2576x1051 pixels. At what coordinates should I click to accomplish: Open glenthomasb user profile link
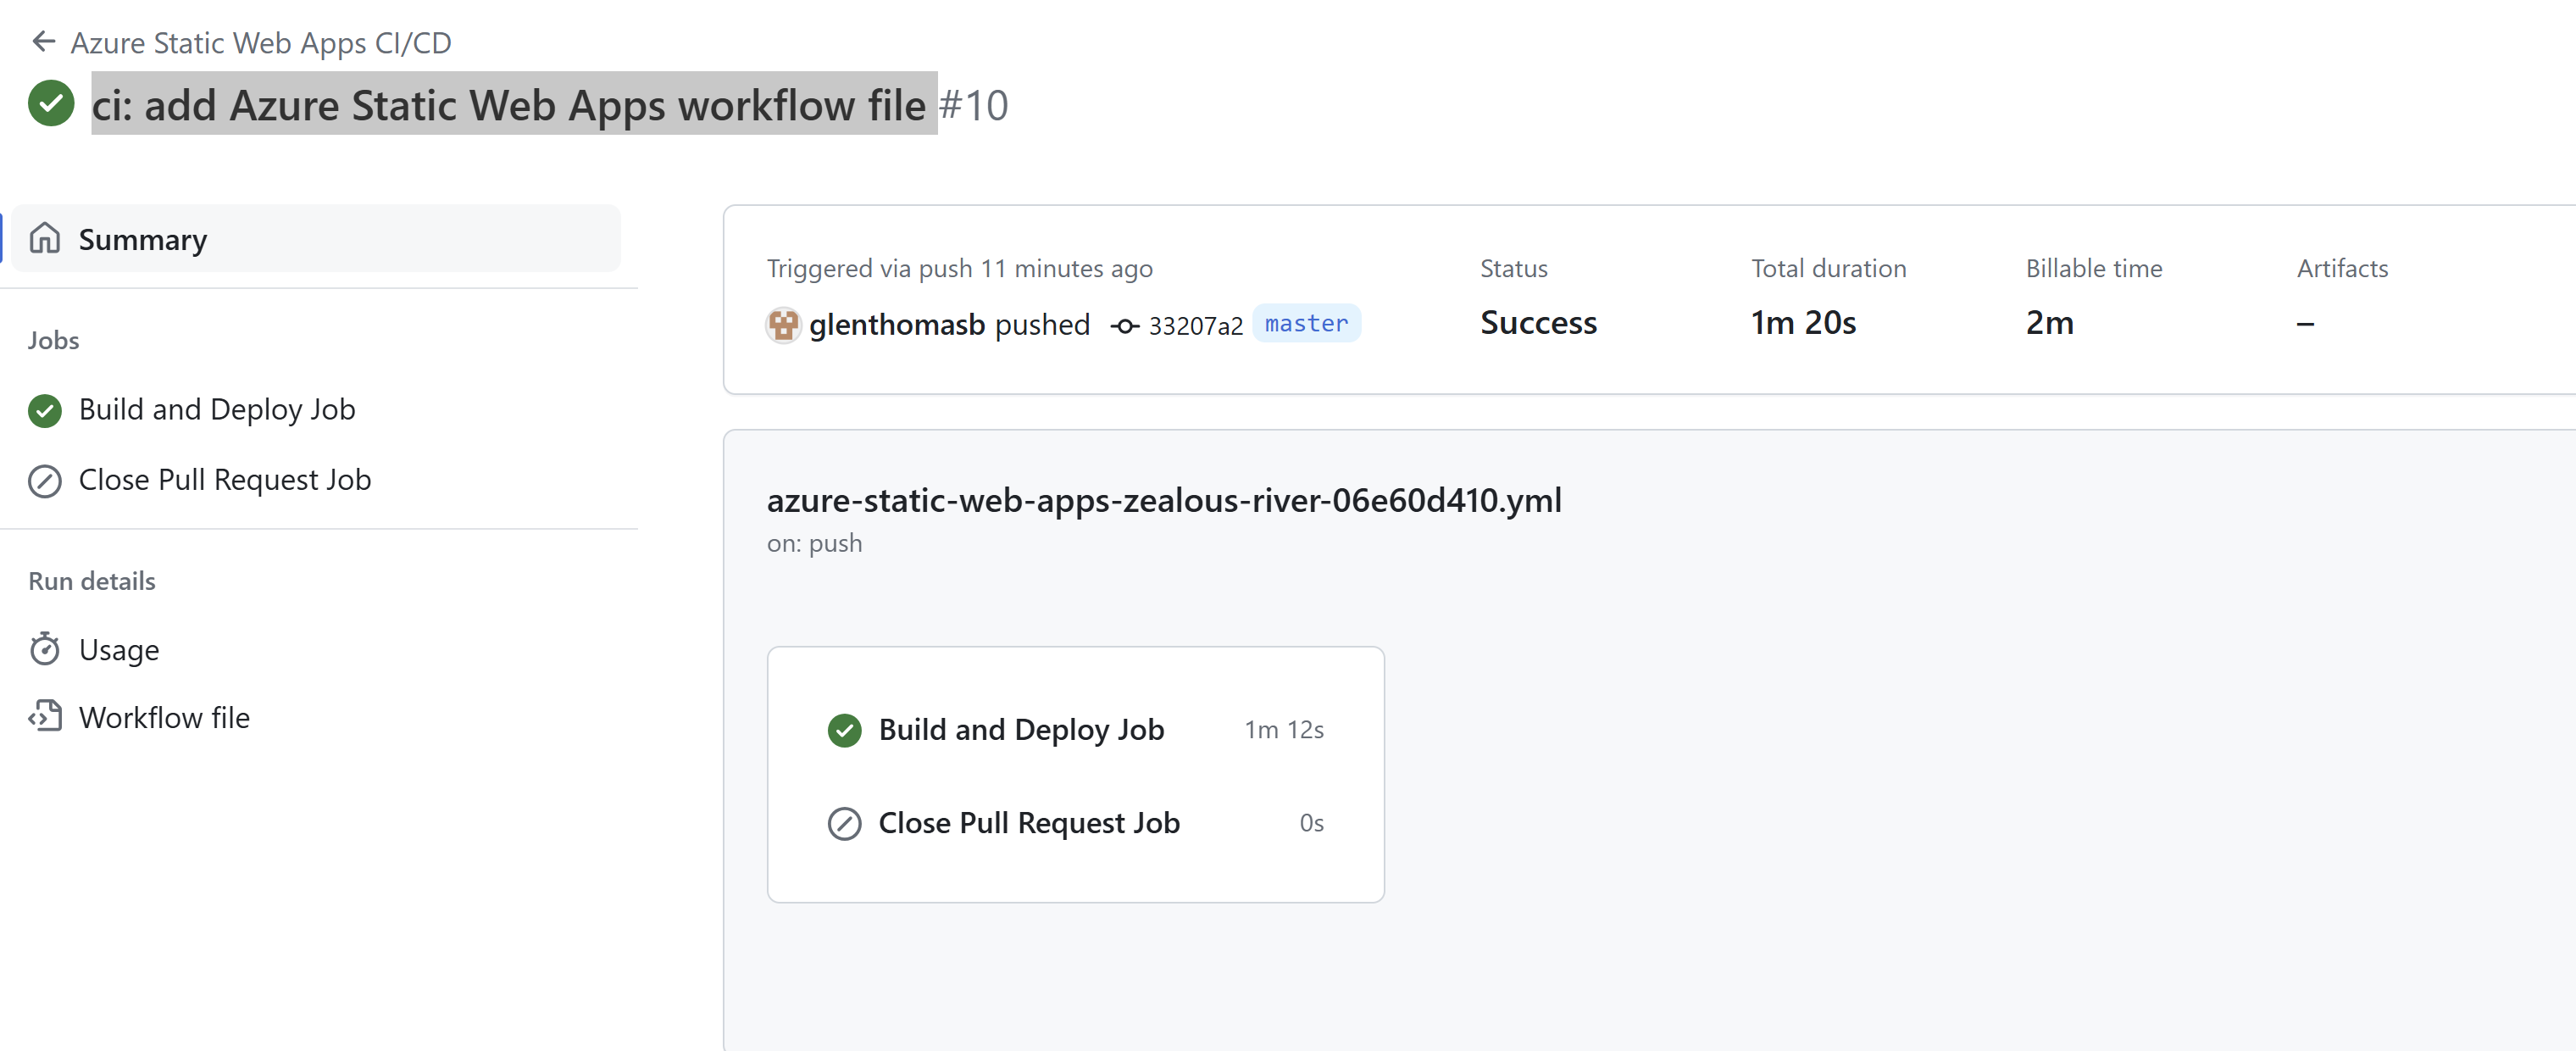point(897,324)
